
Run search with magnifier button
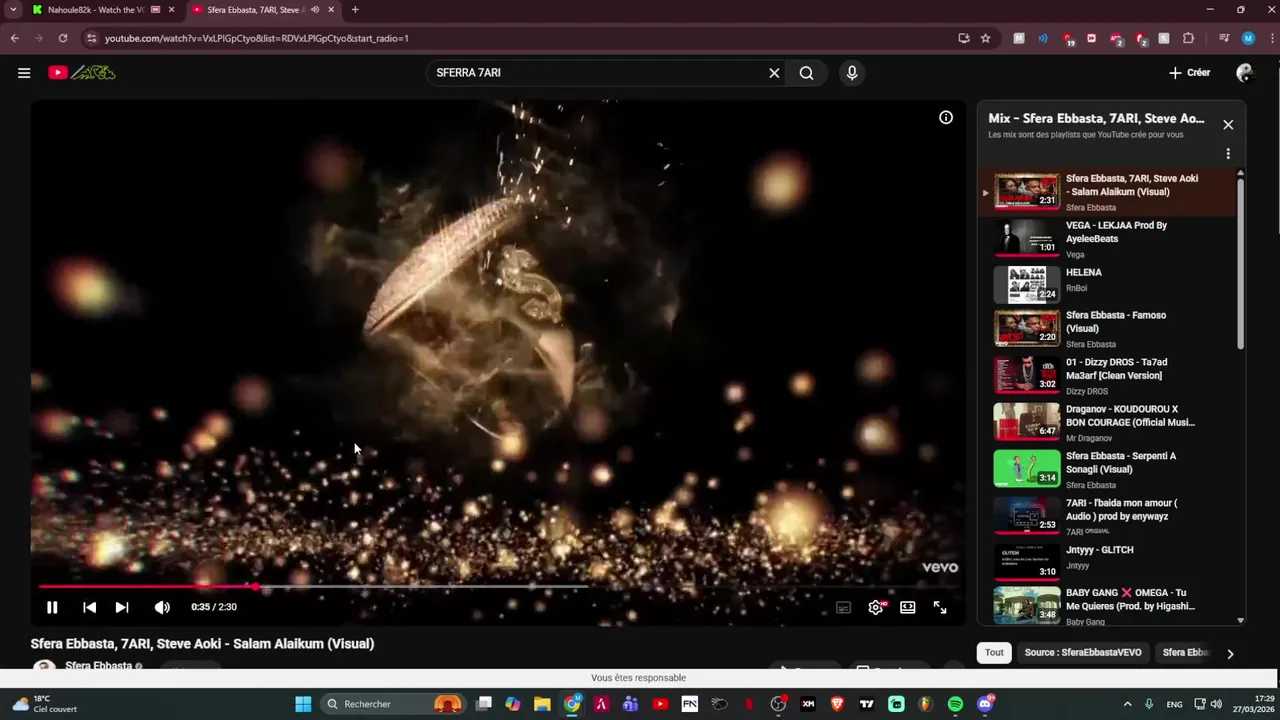806,73
